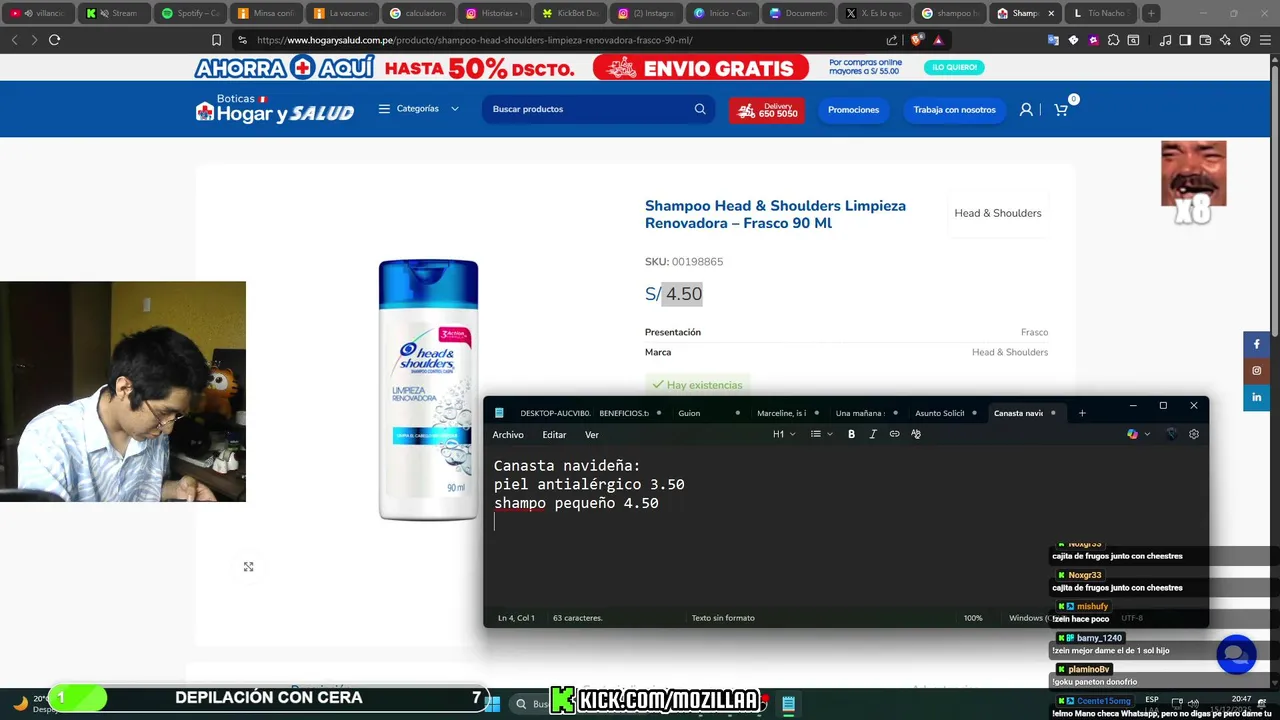Image resolution: width=1280 pixels, height=720 pixels.
Task: Click the Copilot icon in Notepad
Action: (x=1132, y=434)
